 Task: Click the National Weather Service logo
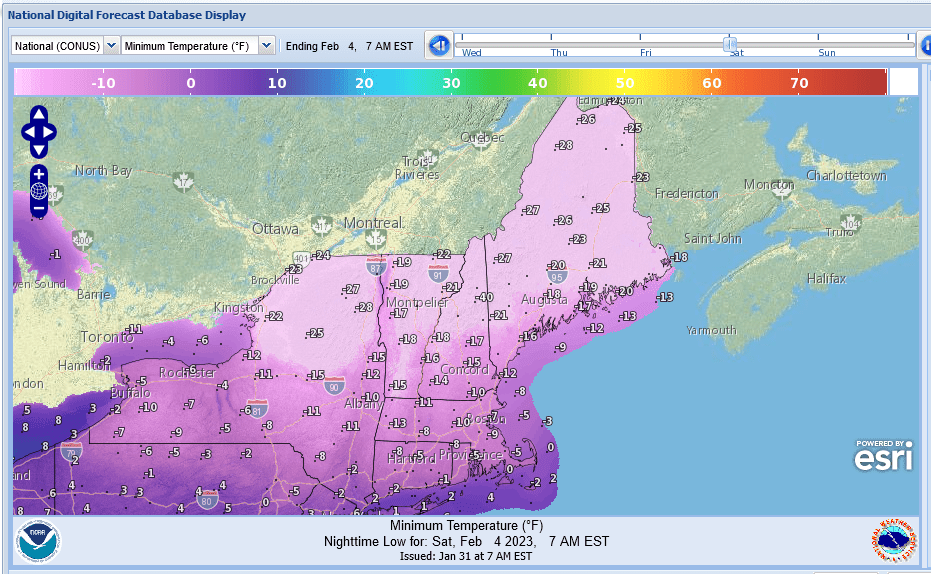coord(891,541)
